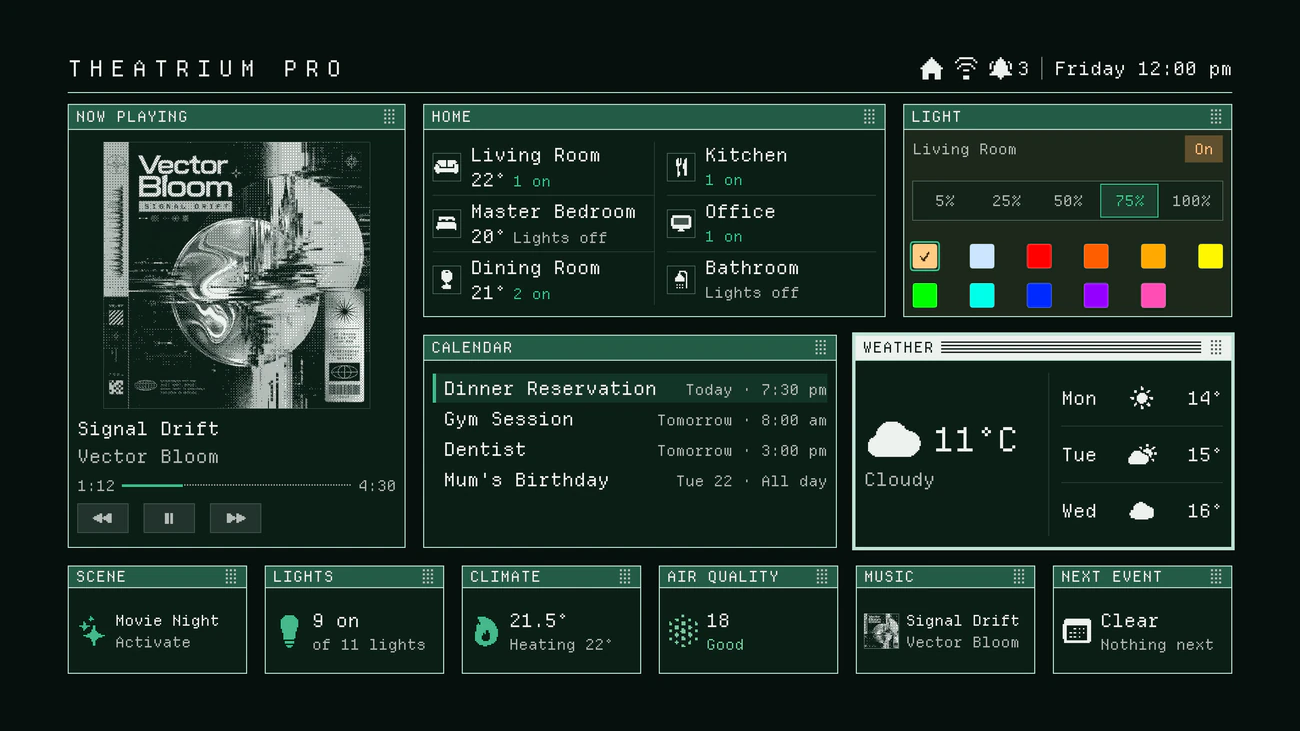Screen dimensions: 1300x731
Task: Click the Dining Room wine glass icon
Action: point(447,280)
